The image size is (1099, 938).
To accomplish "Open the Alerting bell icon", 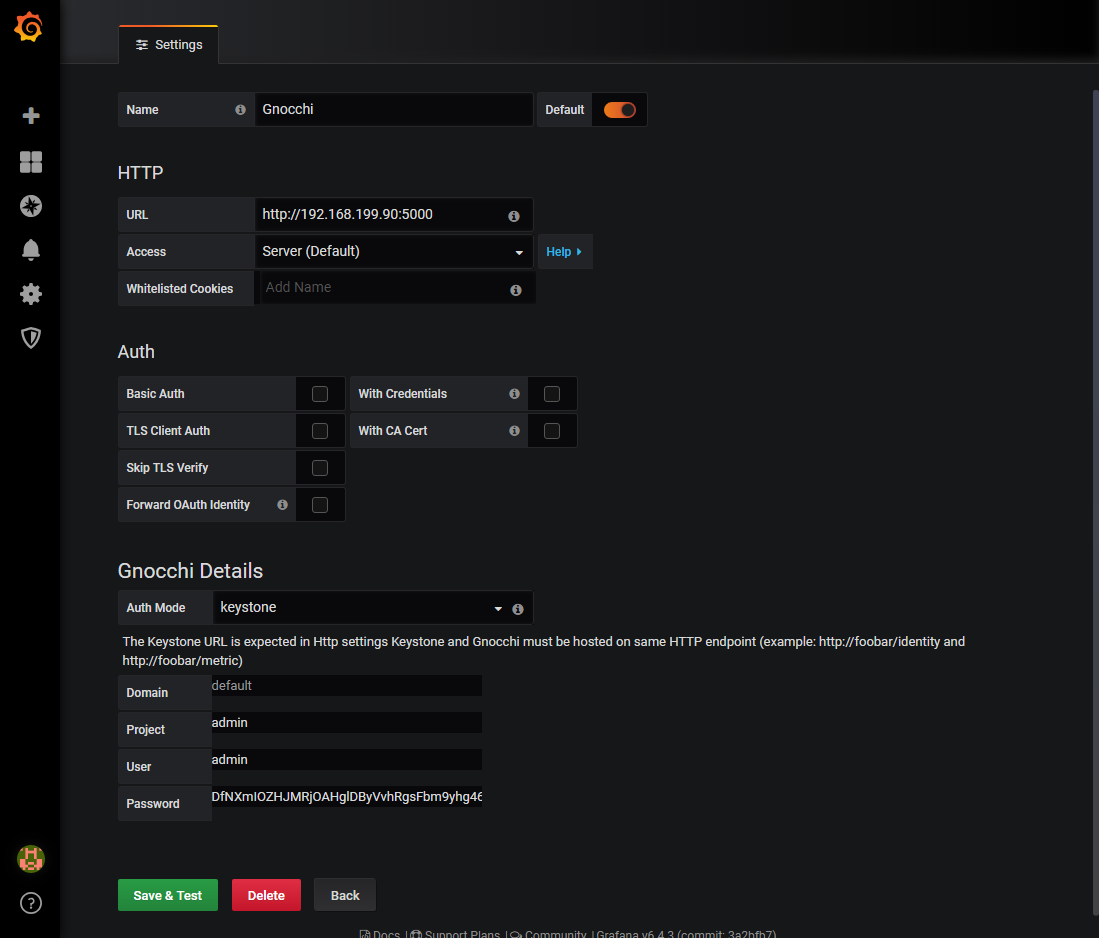I will [31, 250].
